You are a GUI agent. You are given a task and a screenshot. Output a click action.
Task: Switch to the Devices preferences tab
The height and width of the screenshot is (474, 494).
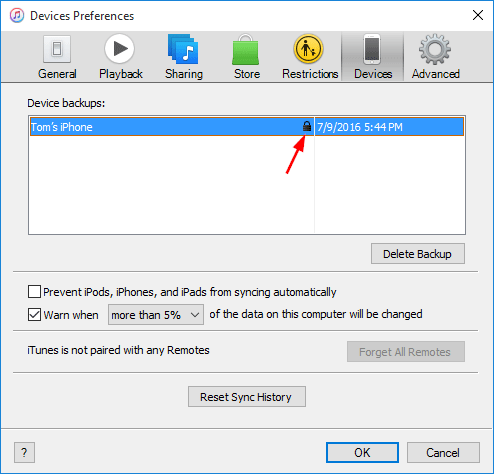pos(373,57)
